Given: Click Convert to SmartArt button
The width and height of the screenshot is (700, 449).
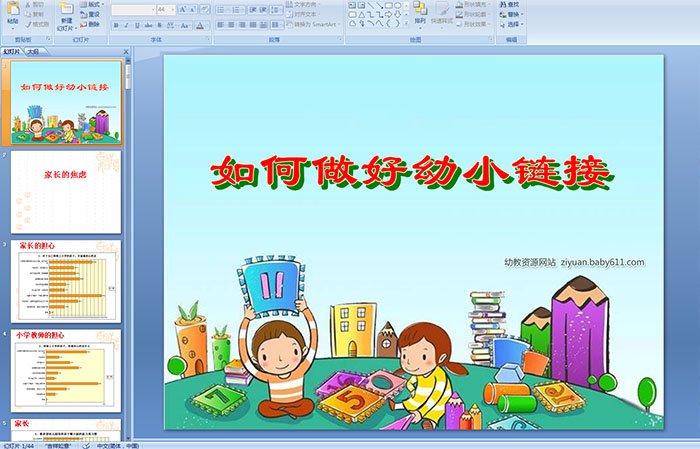Looking at the screenshot, I should [313, 24].
